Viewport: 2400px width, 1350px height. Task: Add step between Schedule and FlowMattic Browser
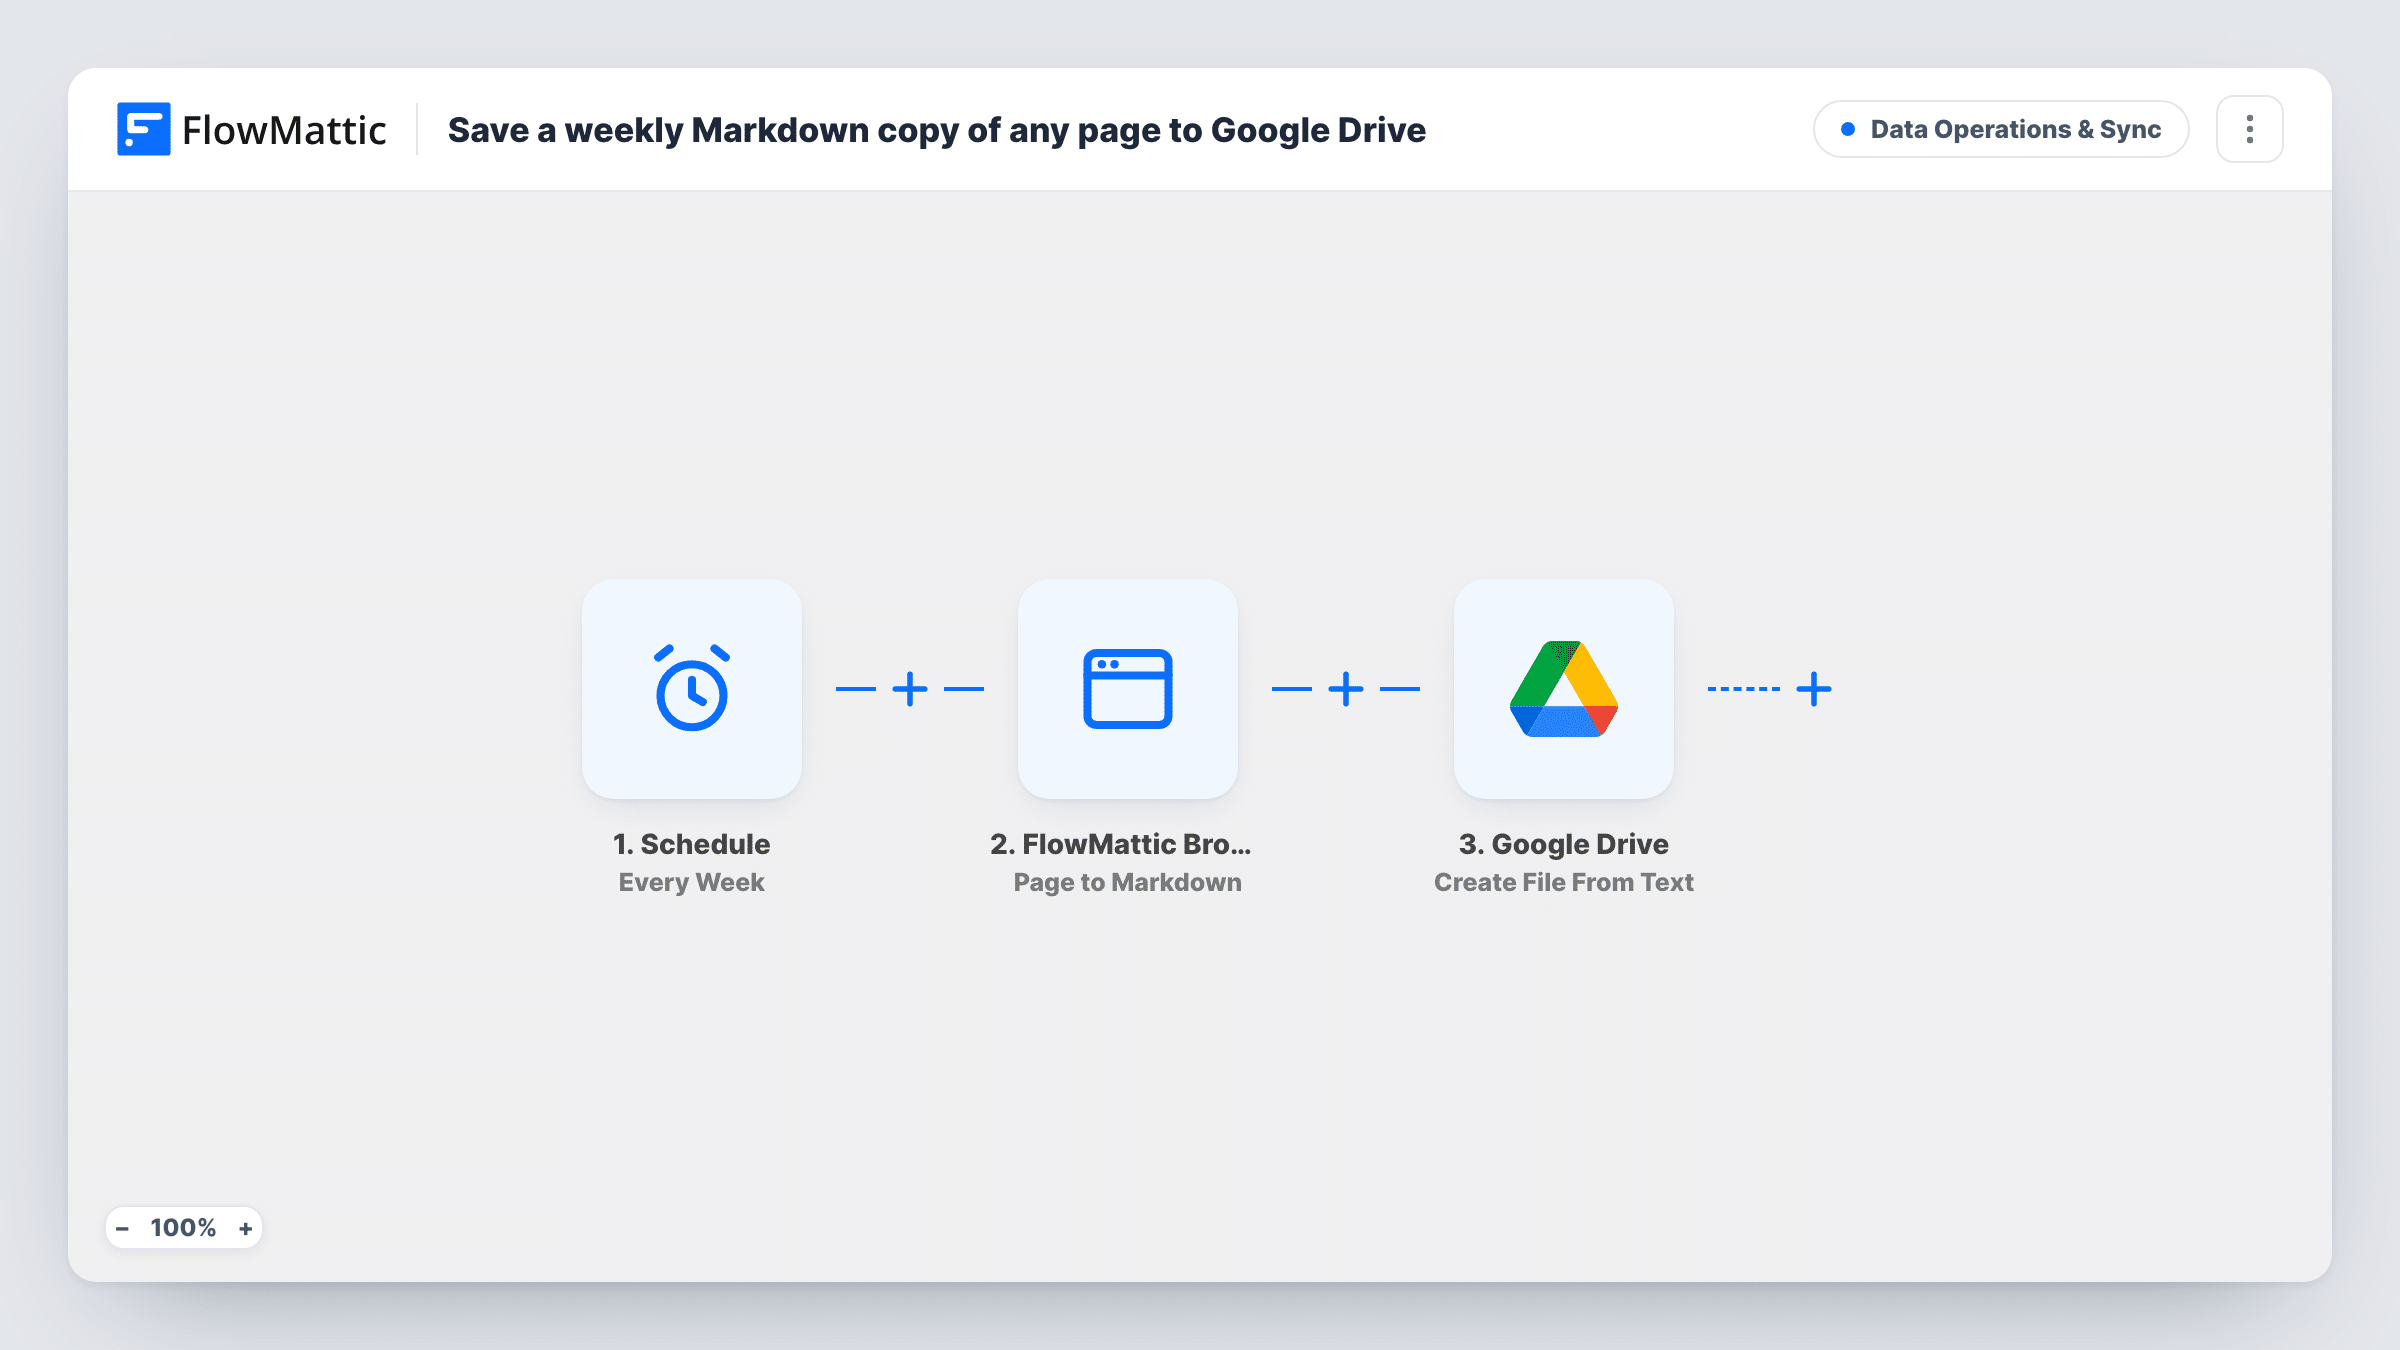[x=910, y=689]
